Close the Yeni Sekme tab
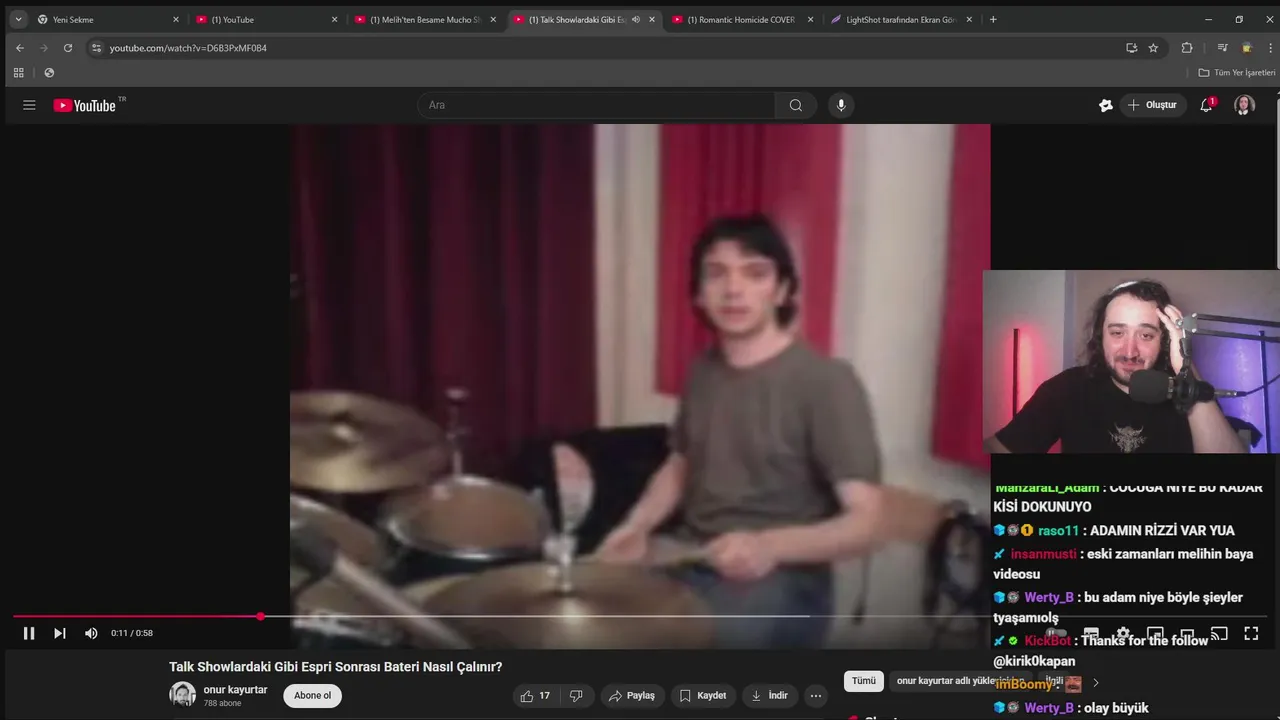This screenshot has width=1280, height=720. (x=176, y=19)
